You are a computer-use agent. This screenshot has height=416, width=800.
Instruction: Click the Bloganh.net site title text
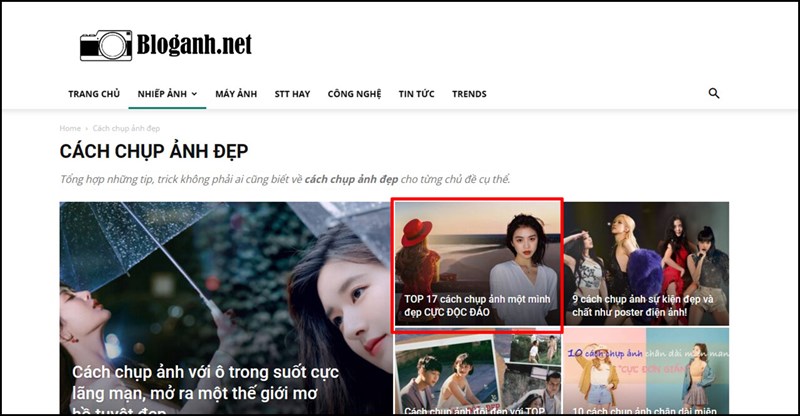[194, 45]
